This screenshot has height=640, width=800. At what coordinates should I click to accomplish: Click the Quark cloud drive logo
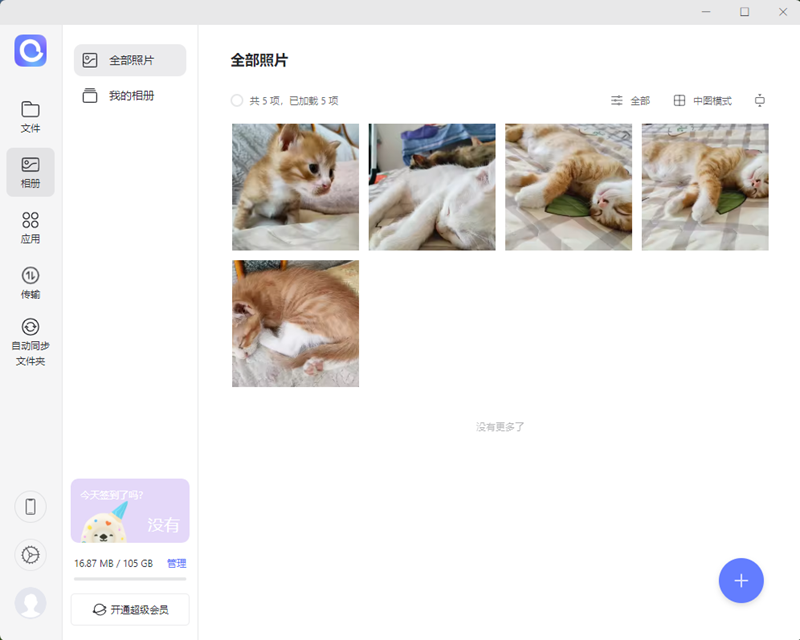tap(31, 51)
